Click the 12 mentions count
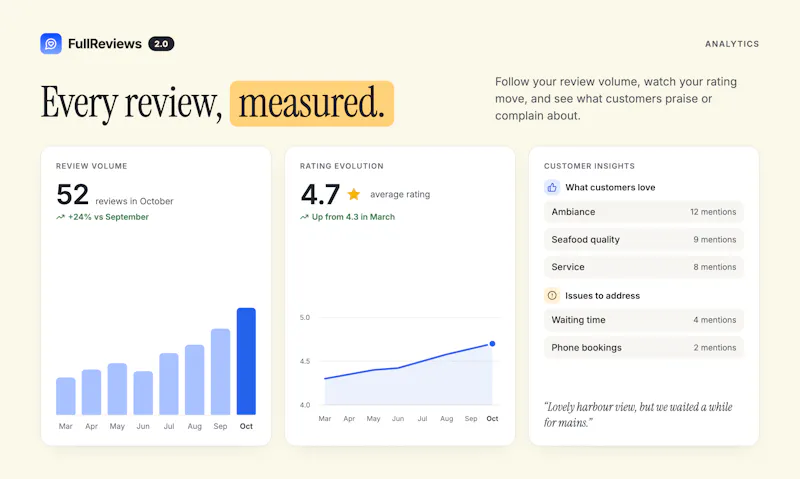 coord(713,212)
